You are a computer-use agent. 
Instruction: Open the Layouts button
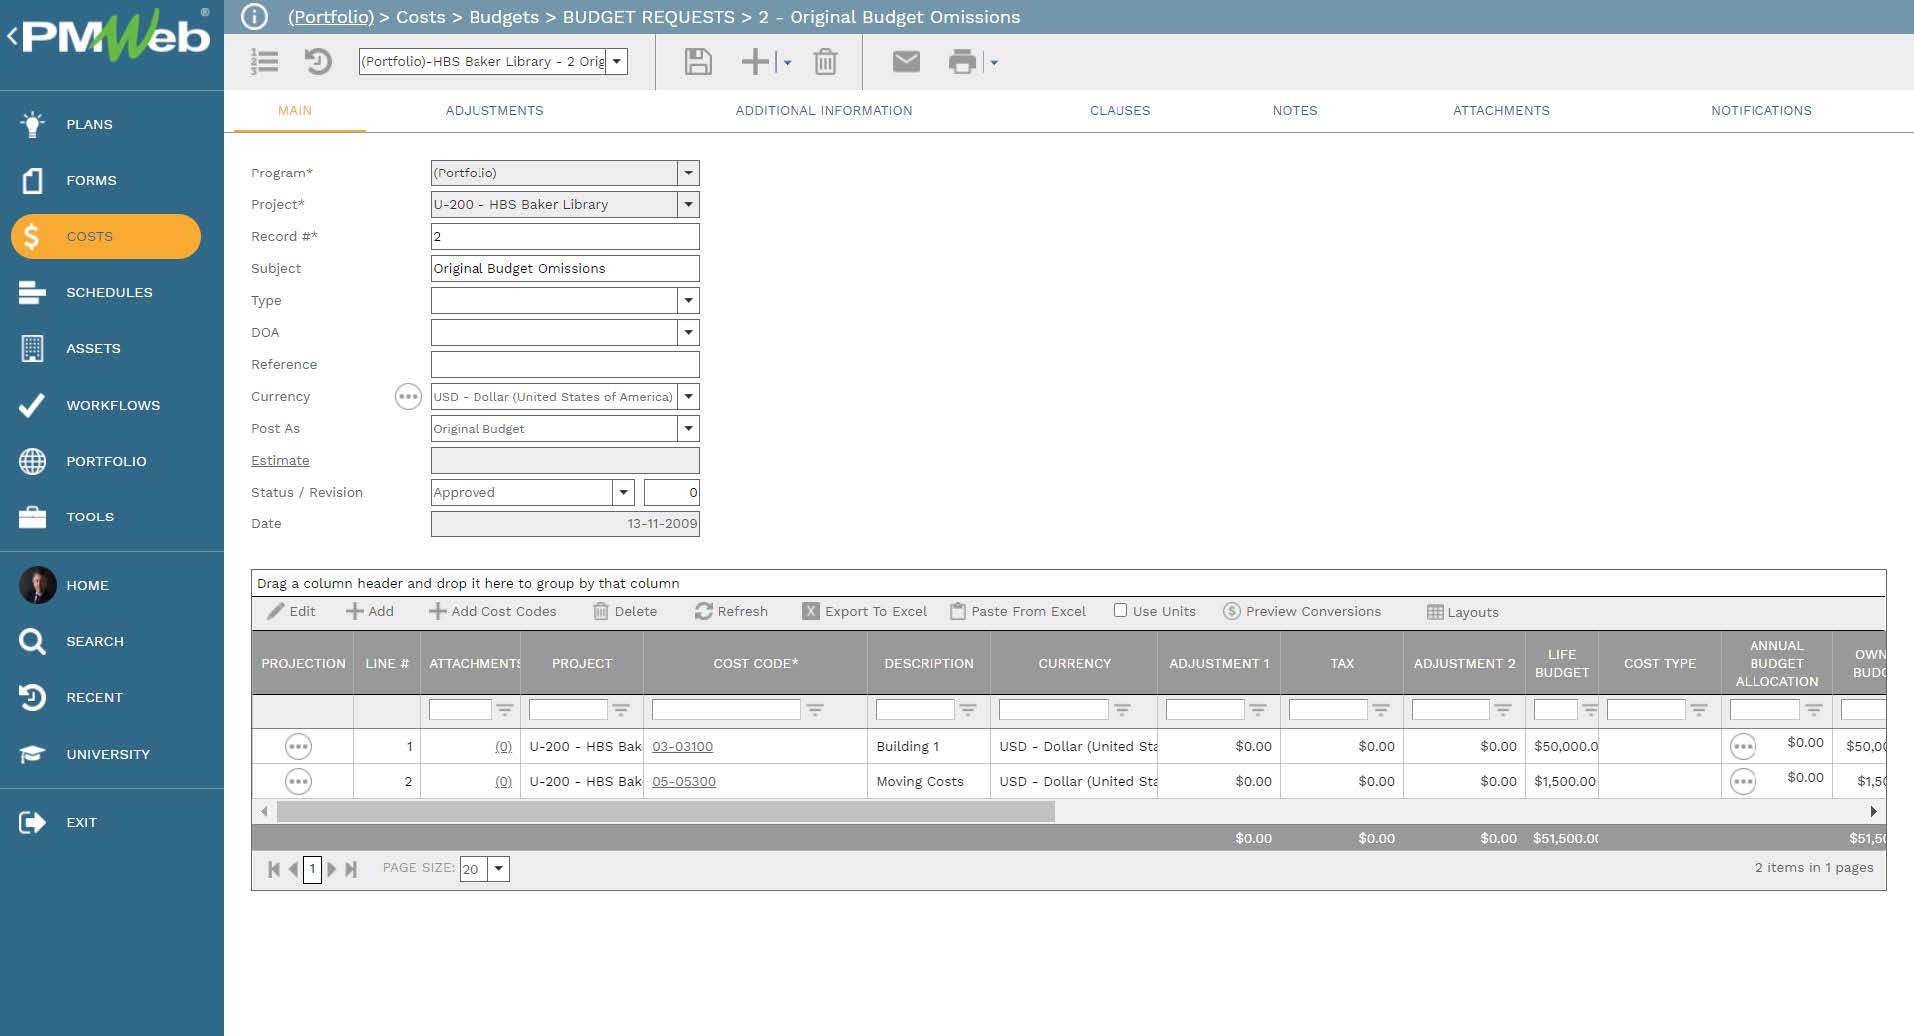point(1462,612)
